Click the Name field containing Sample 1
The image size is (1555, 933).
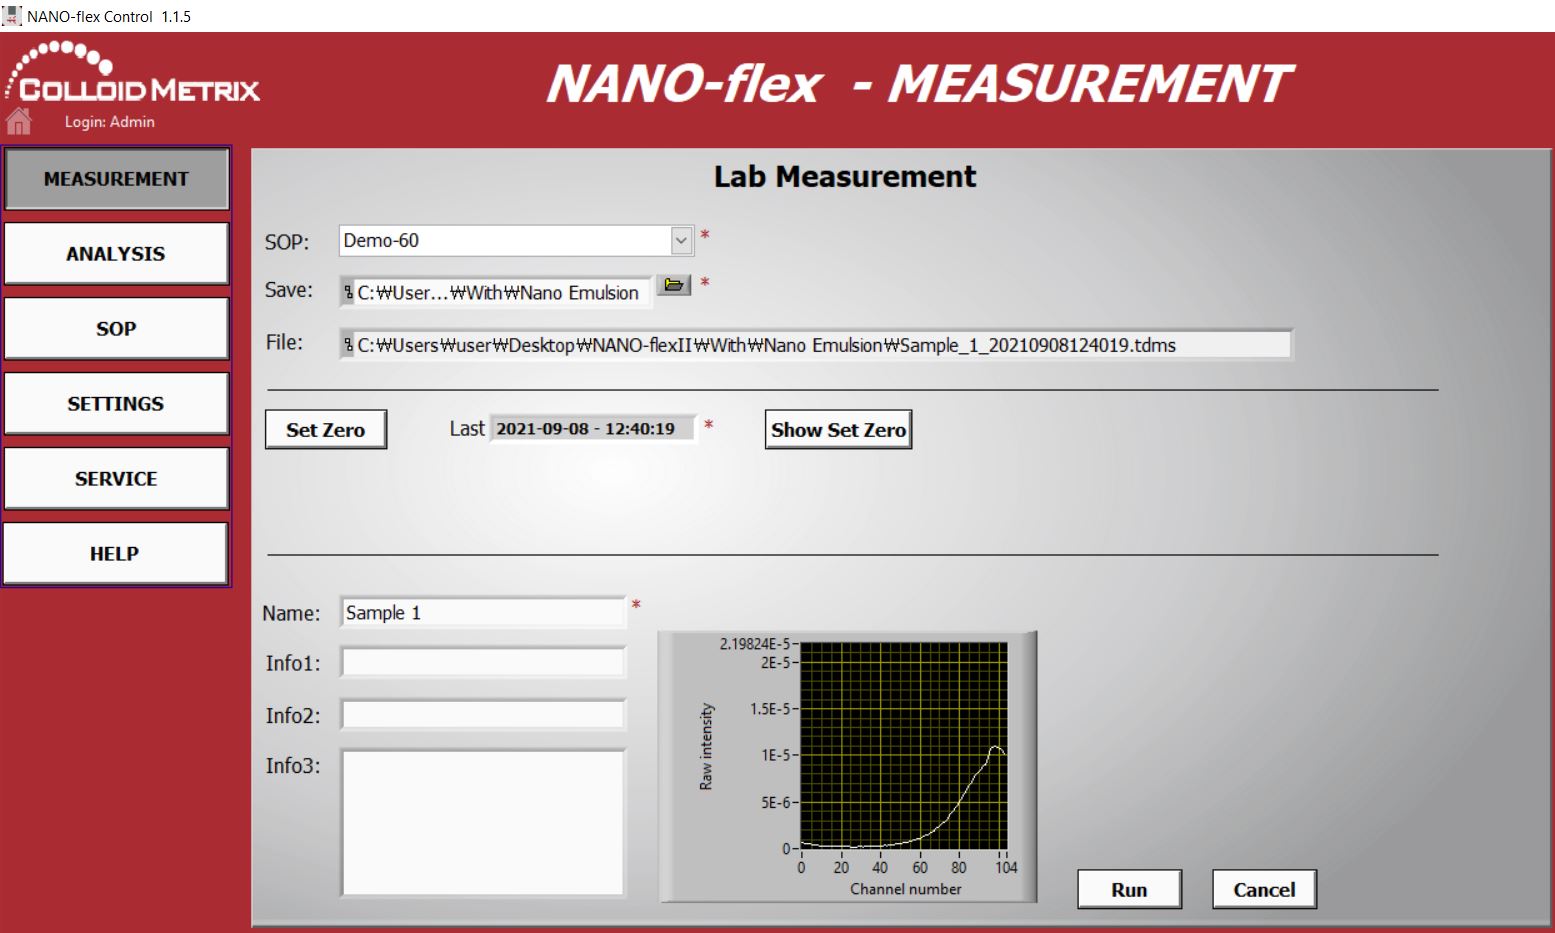point(483,613)
